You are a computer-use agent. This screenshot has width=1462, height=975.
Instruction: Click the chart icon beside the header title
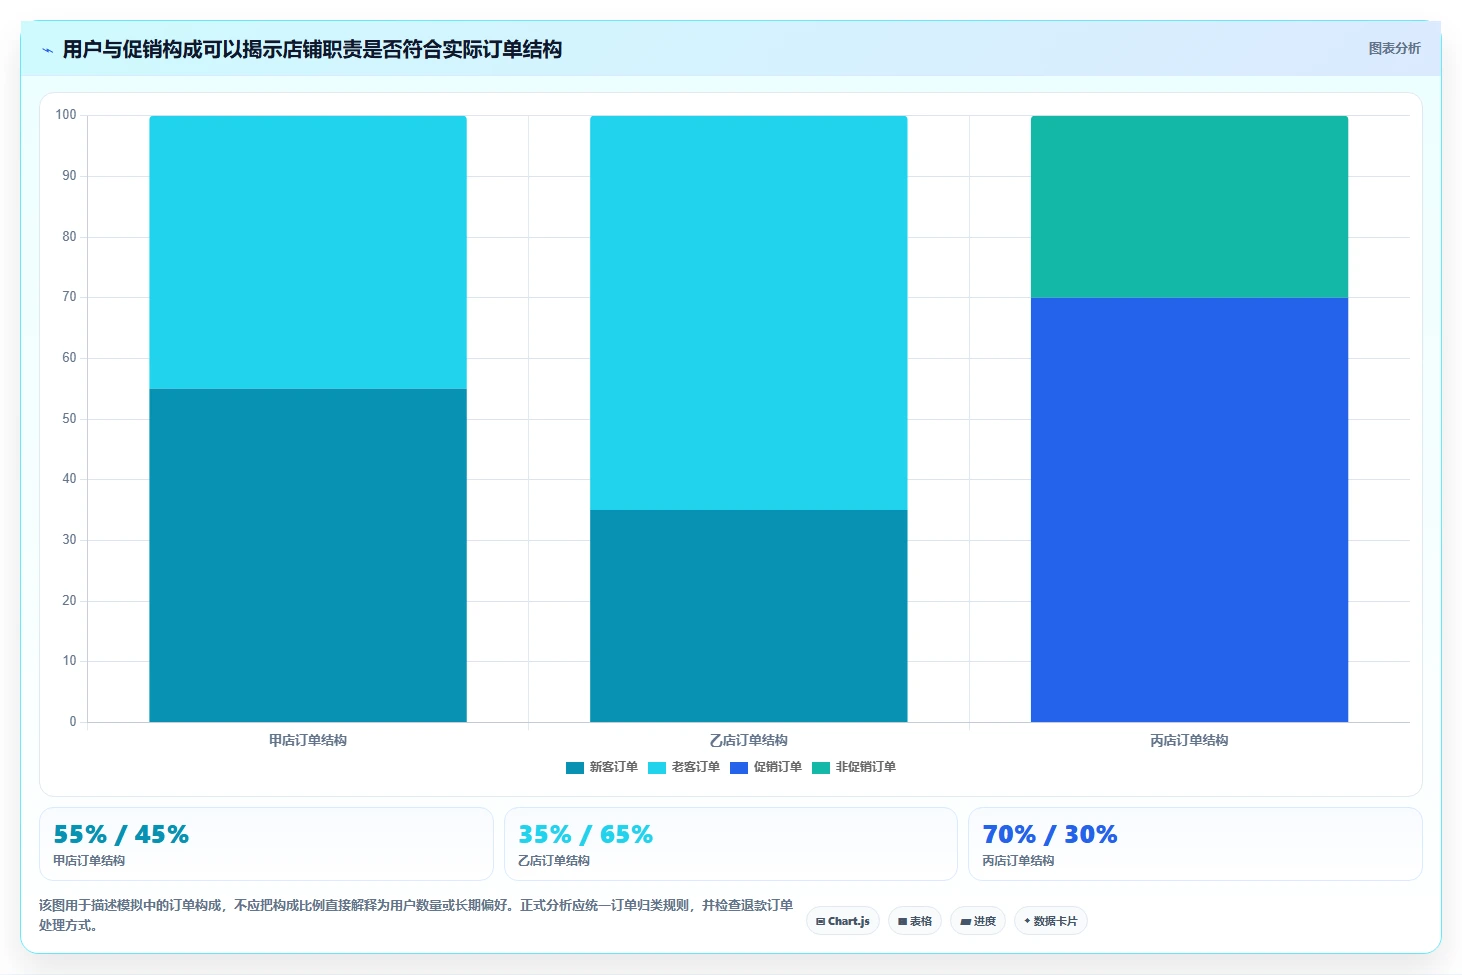coord(47,50)
